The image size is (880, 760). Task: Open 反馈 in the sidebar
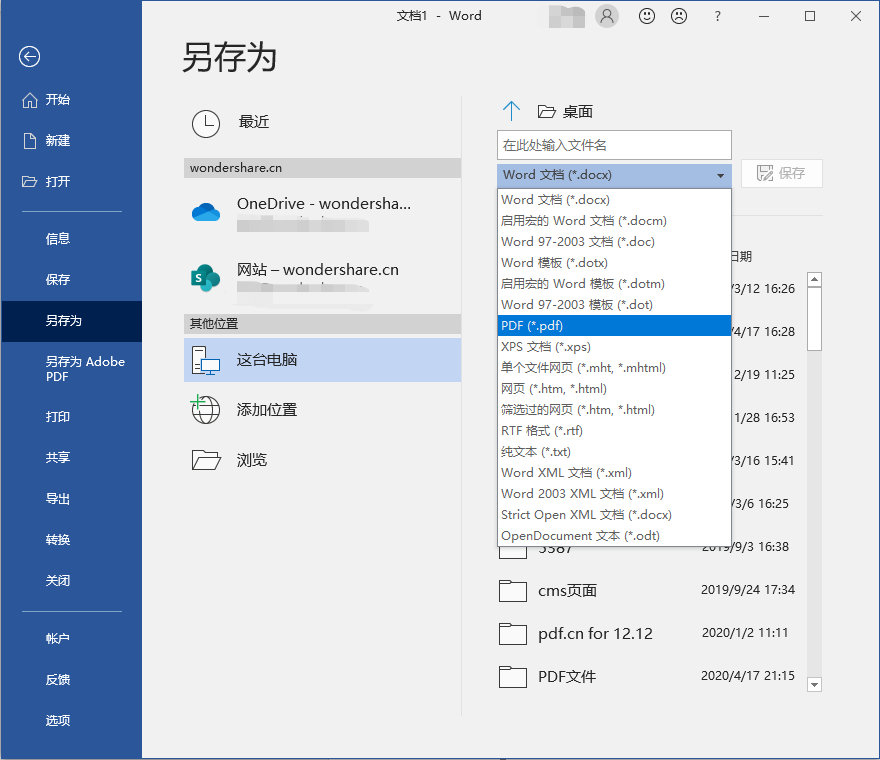click(x=72, y=680)
